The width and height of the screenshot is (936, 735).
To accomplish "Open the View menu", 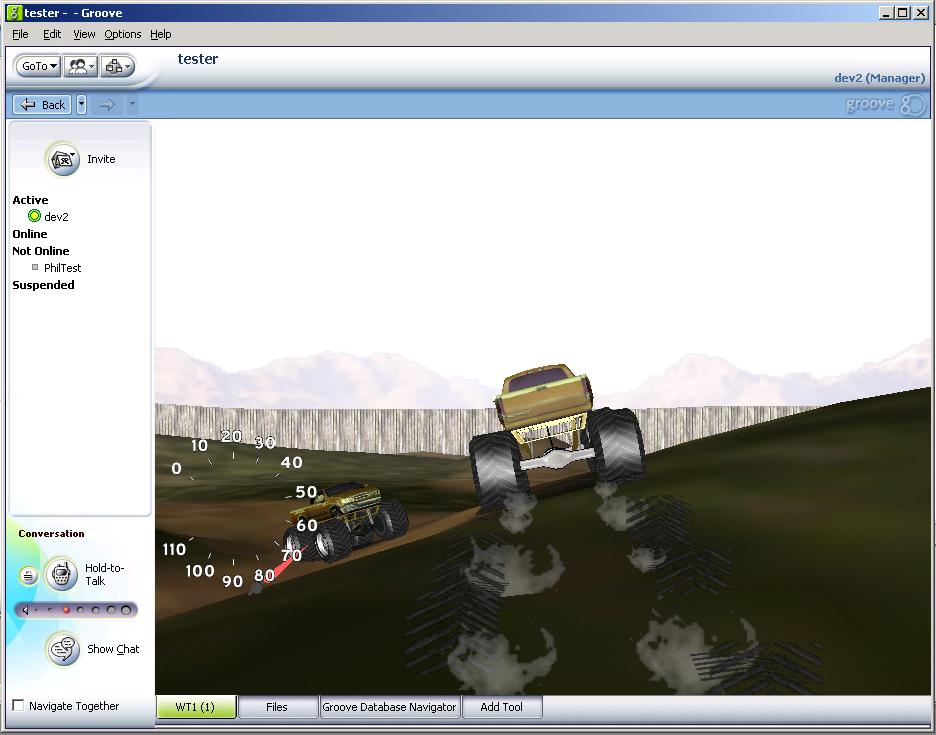I will [x=84, y=34].
